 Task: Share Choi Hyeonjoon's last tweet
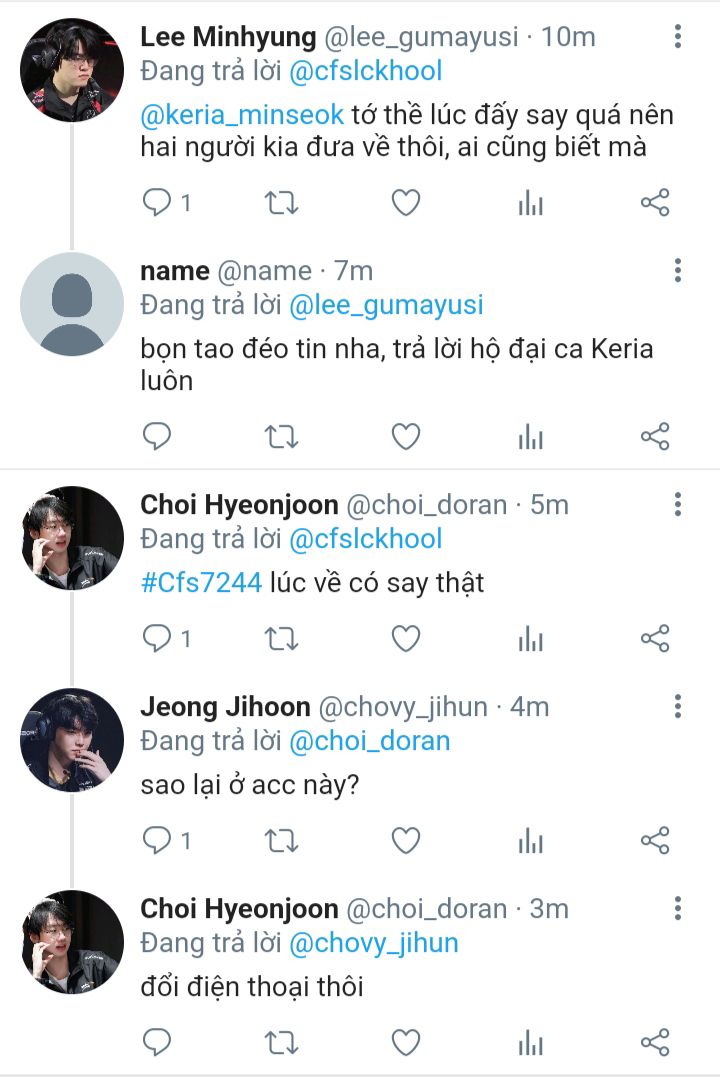(654, 1042)
